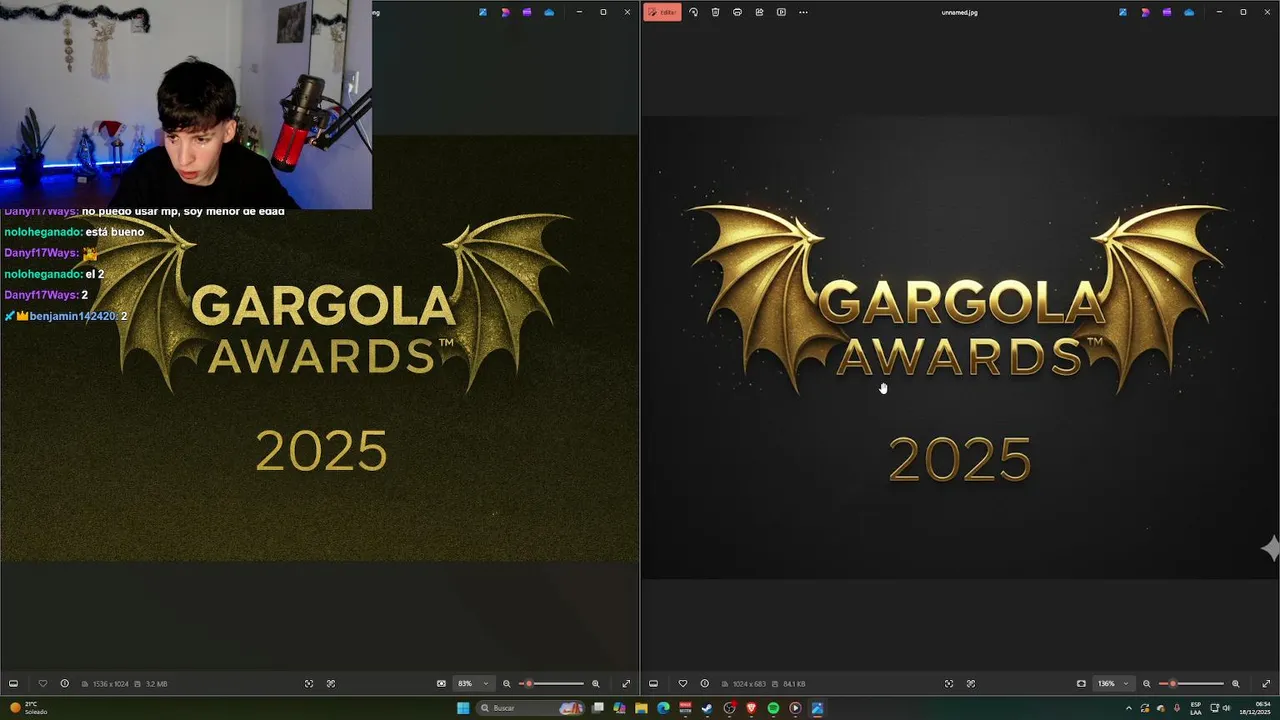Zoom in using plus magnifier in left window
Image resolution: width=1280 pixels, height=720 pixels.
coord(596,684)
